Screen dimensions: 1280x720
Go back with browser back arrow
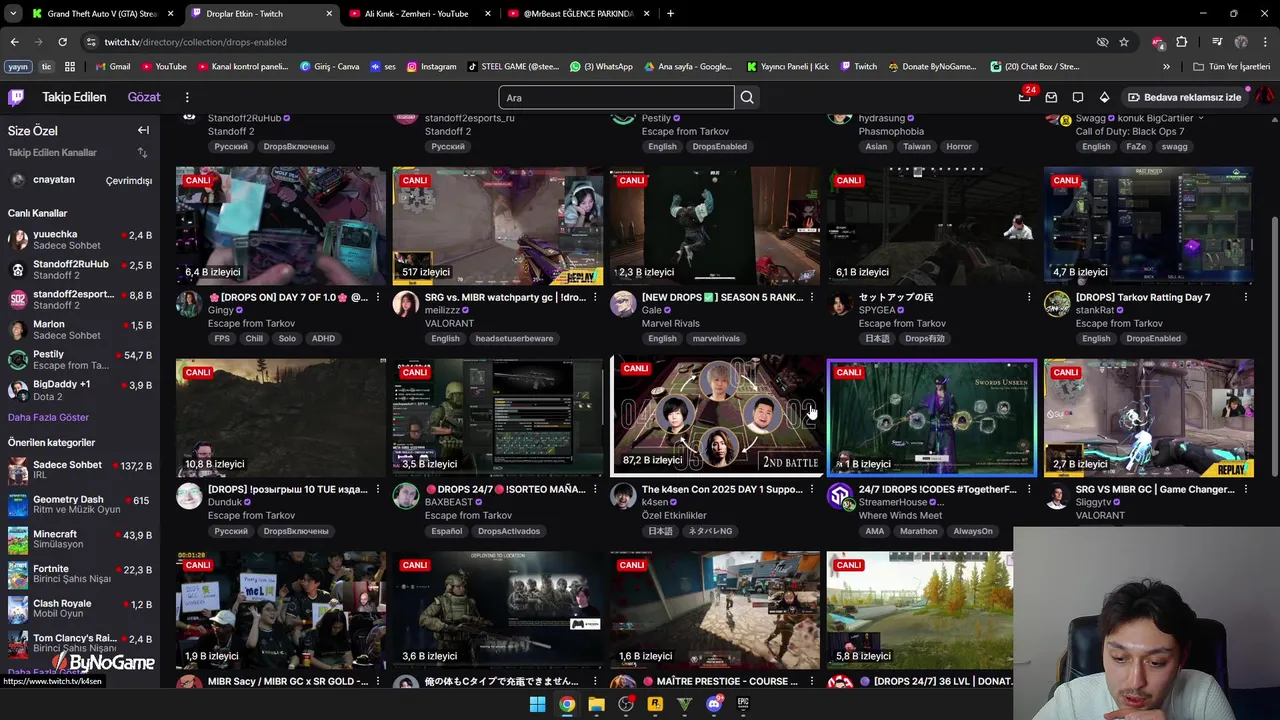point(14,42)
